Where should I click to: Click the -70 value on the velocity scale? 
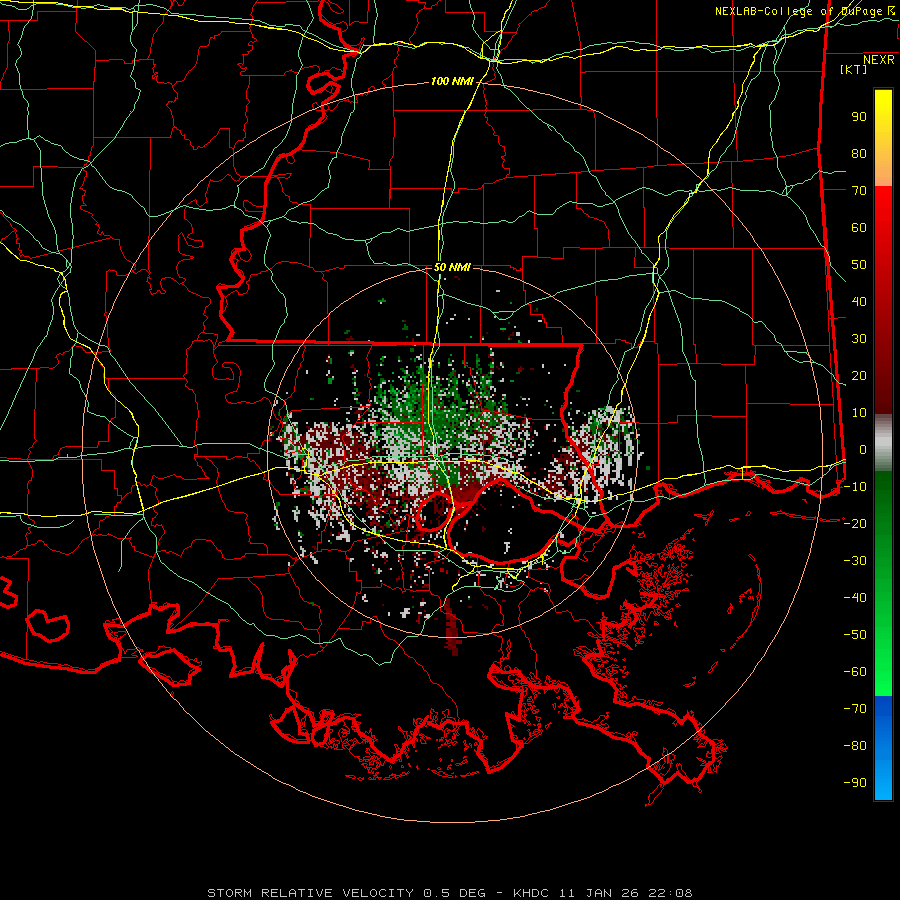(855, 708)
